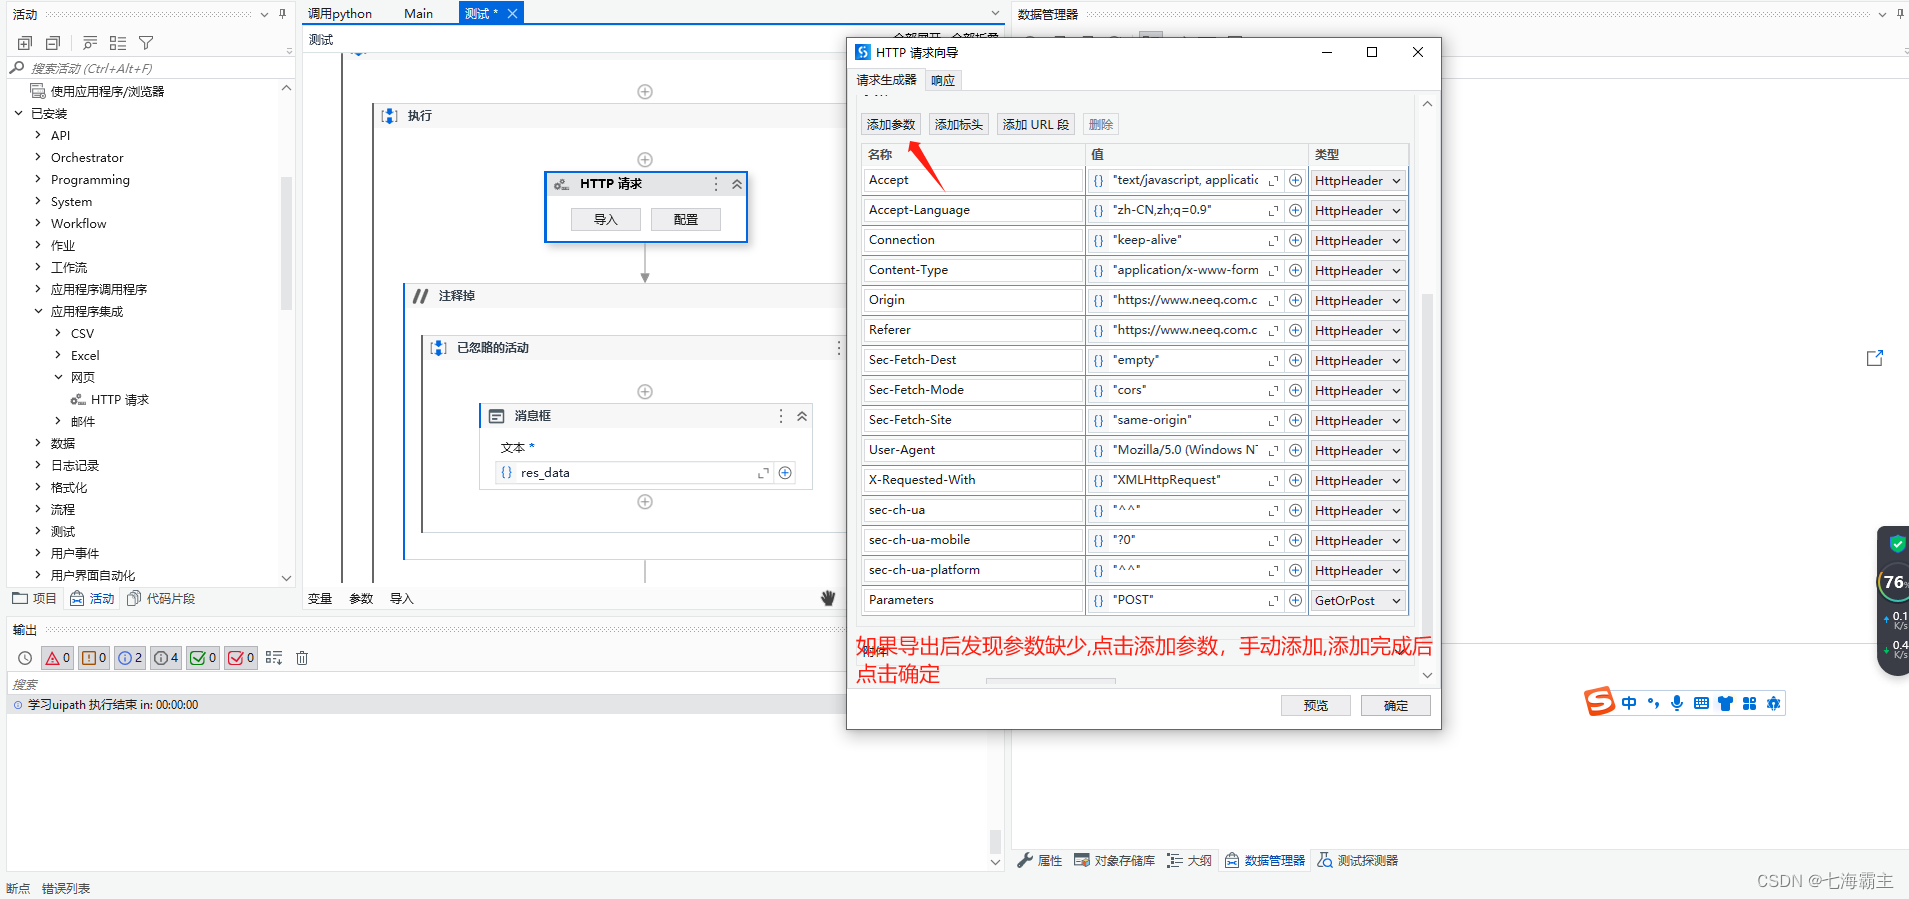Screen dimensions: 1909x899
Task: Click the output panel search field
Action: 425,684
